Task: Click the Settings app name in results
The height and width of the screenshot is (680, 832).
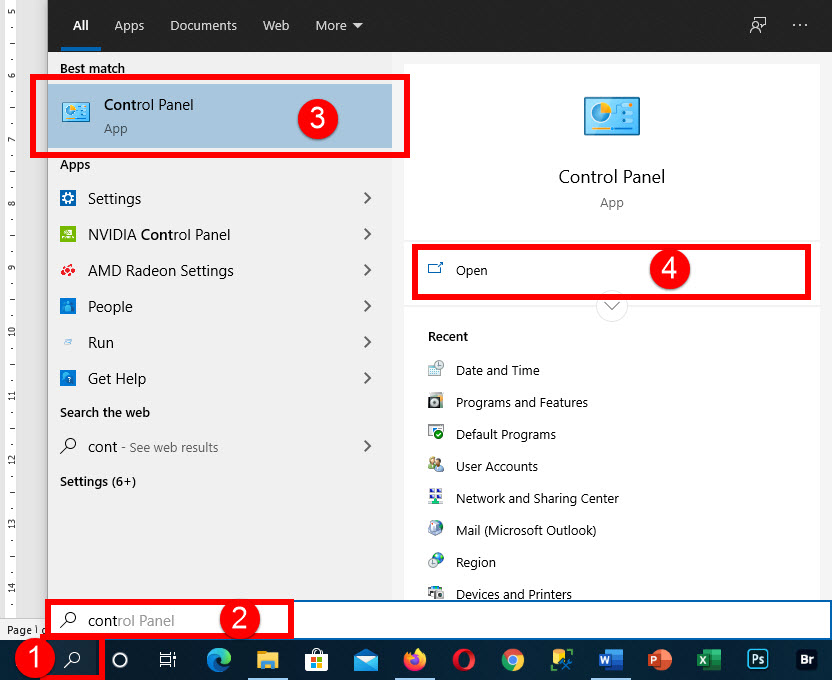Action: [115, 198]
